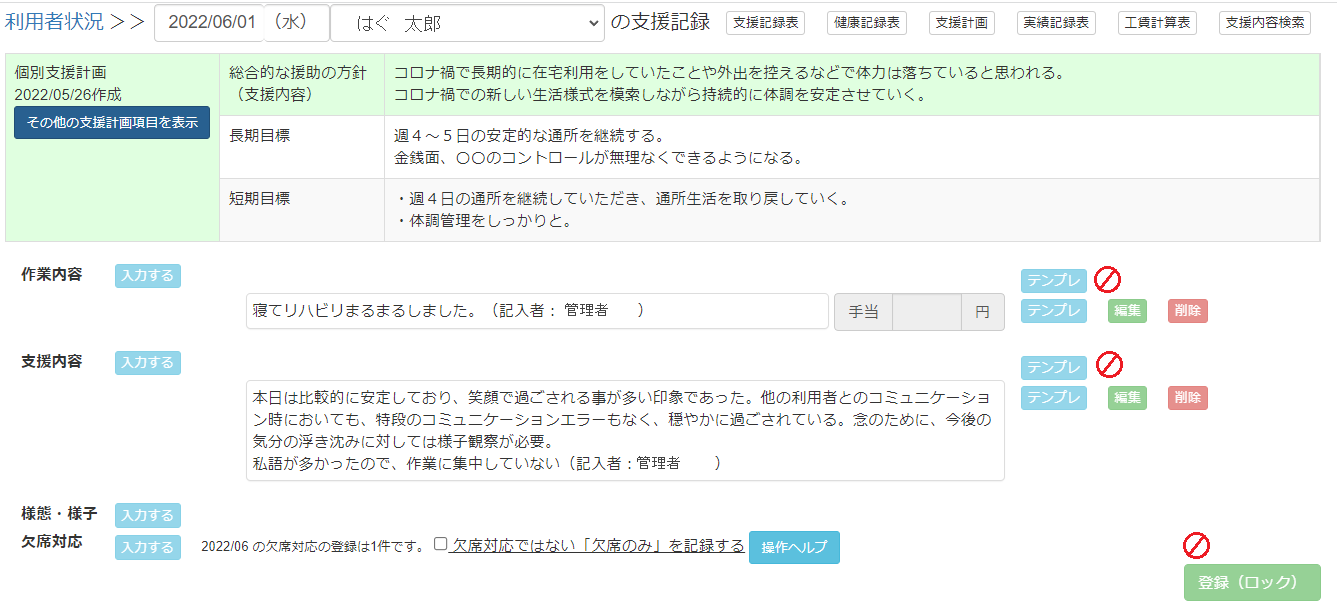Open 支援内容検索
This screenshot has height=613, width=1337.
[1264, 23]
